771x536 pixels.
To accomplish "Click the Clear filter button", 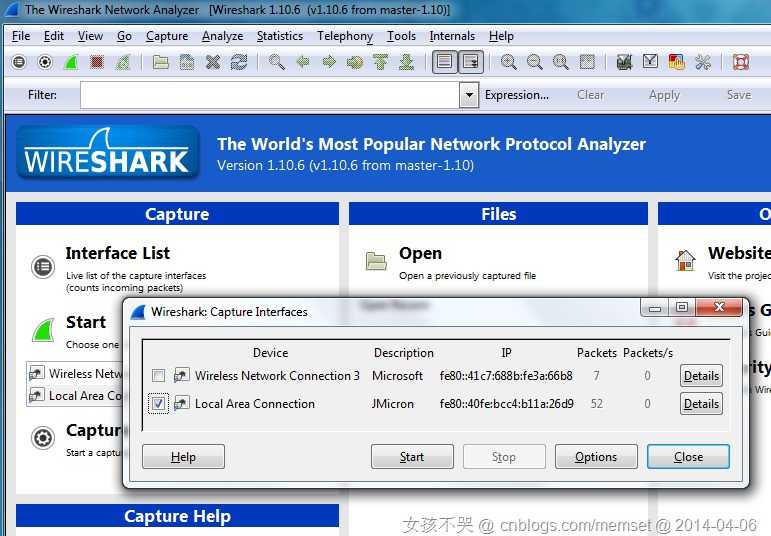I will 591,95.
